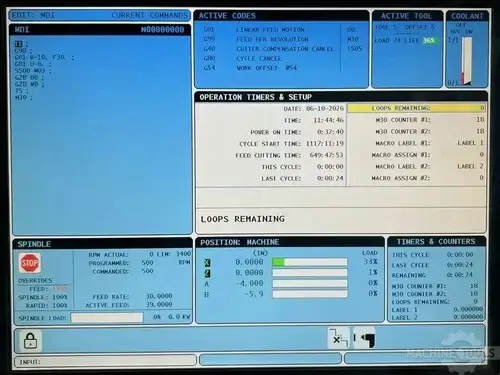Click the X axis load bar
The height and width of the screenshot is (375, 500).
click(310, 262)
